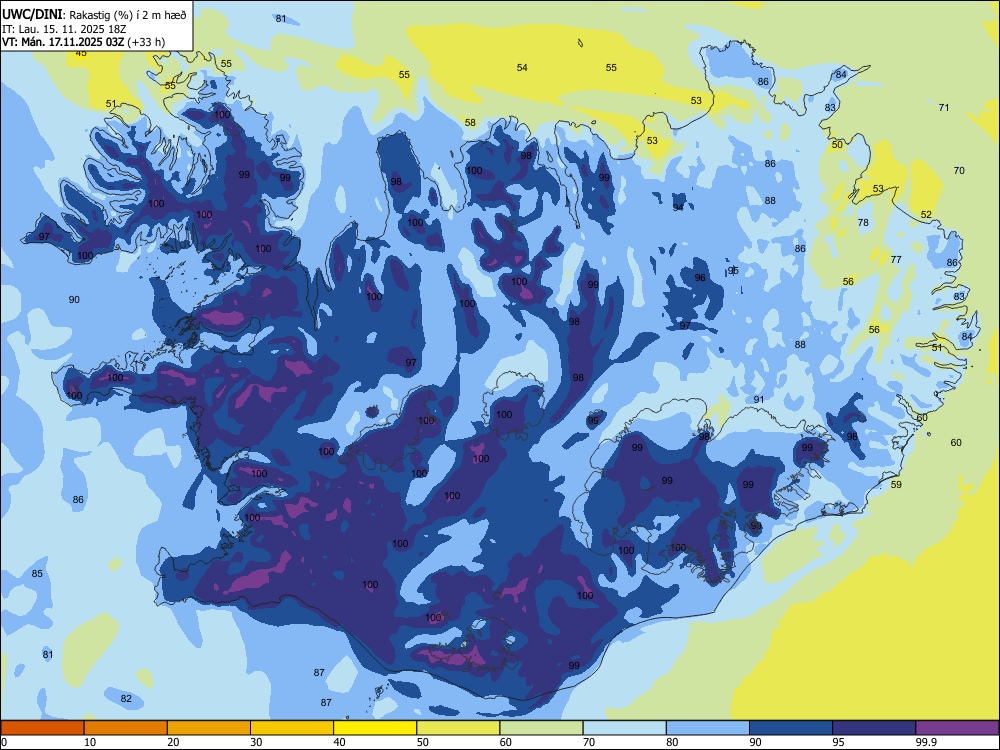Image resolution: width=1000 pixels, height=750 pixels.
Task: Select the 'VT: Mán. 17.11.2025 03Z' valid time
Action: click(63, 42)
